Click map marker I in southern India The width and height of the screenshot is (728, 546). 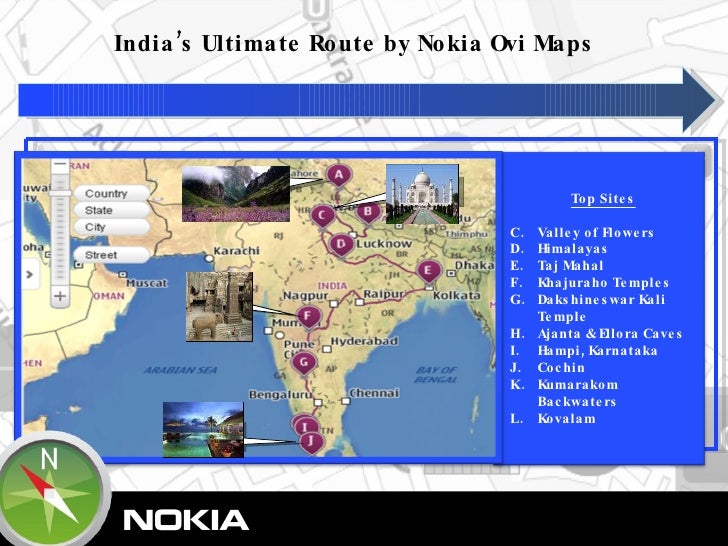[304, 426]
